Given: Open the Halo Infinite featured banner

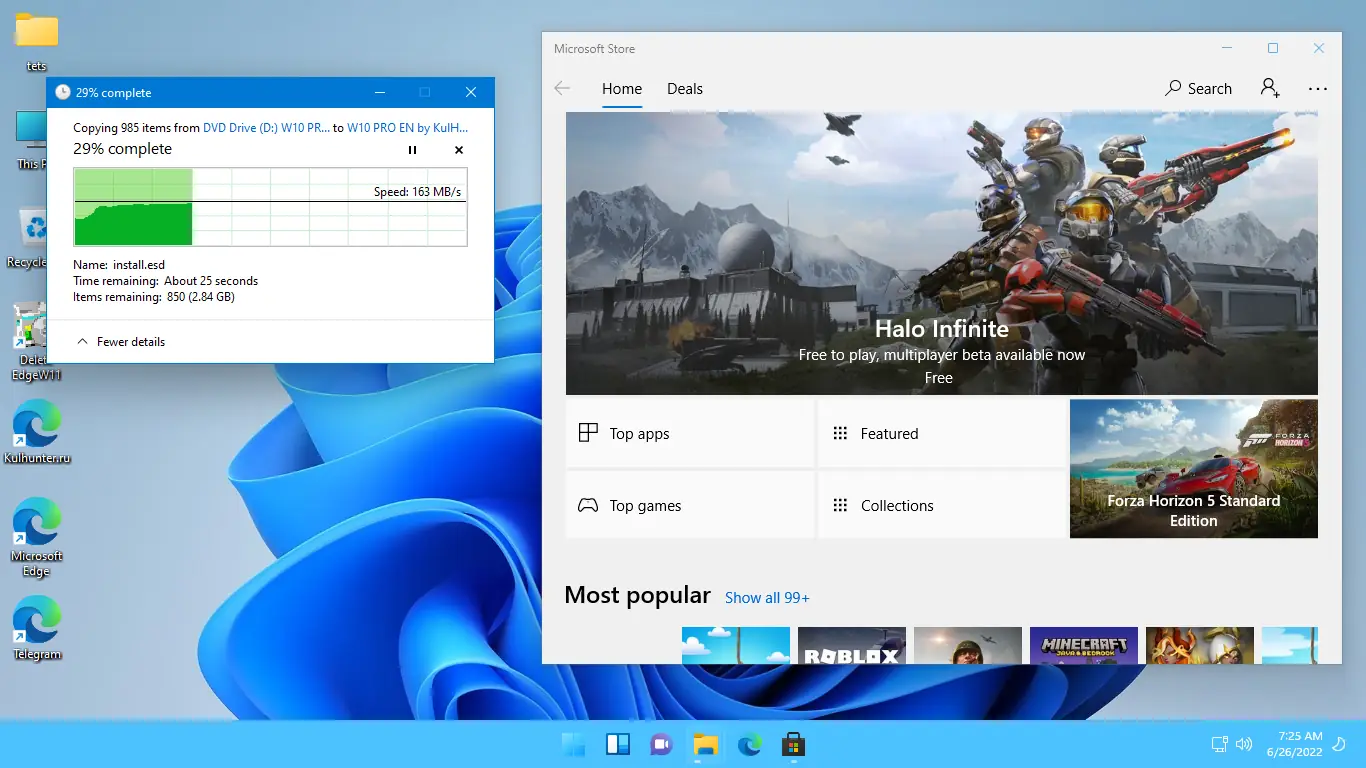Looking at the screenshot, I should (x=942, y=253).
